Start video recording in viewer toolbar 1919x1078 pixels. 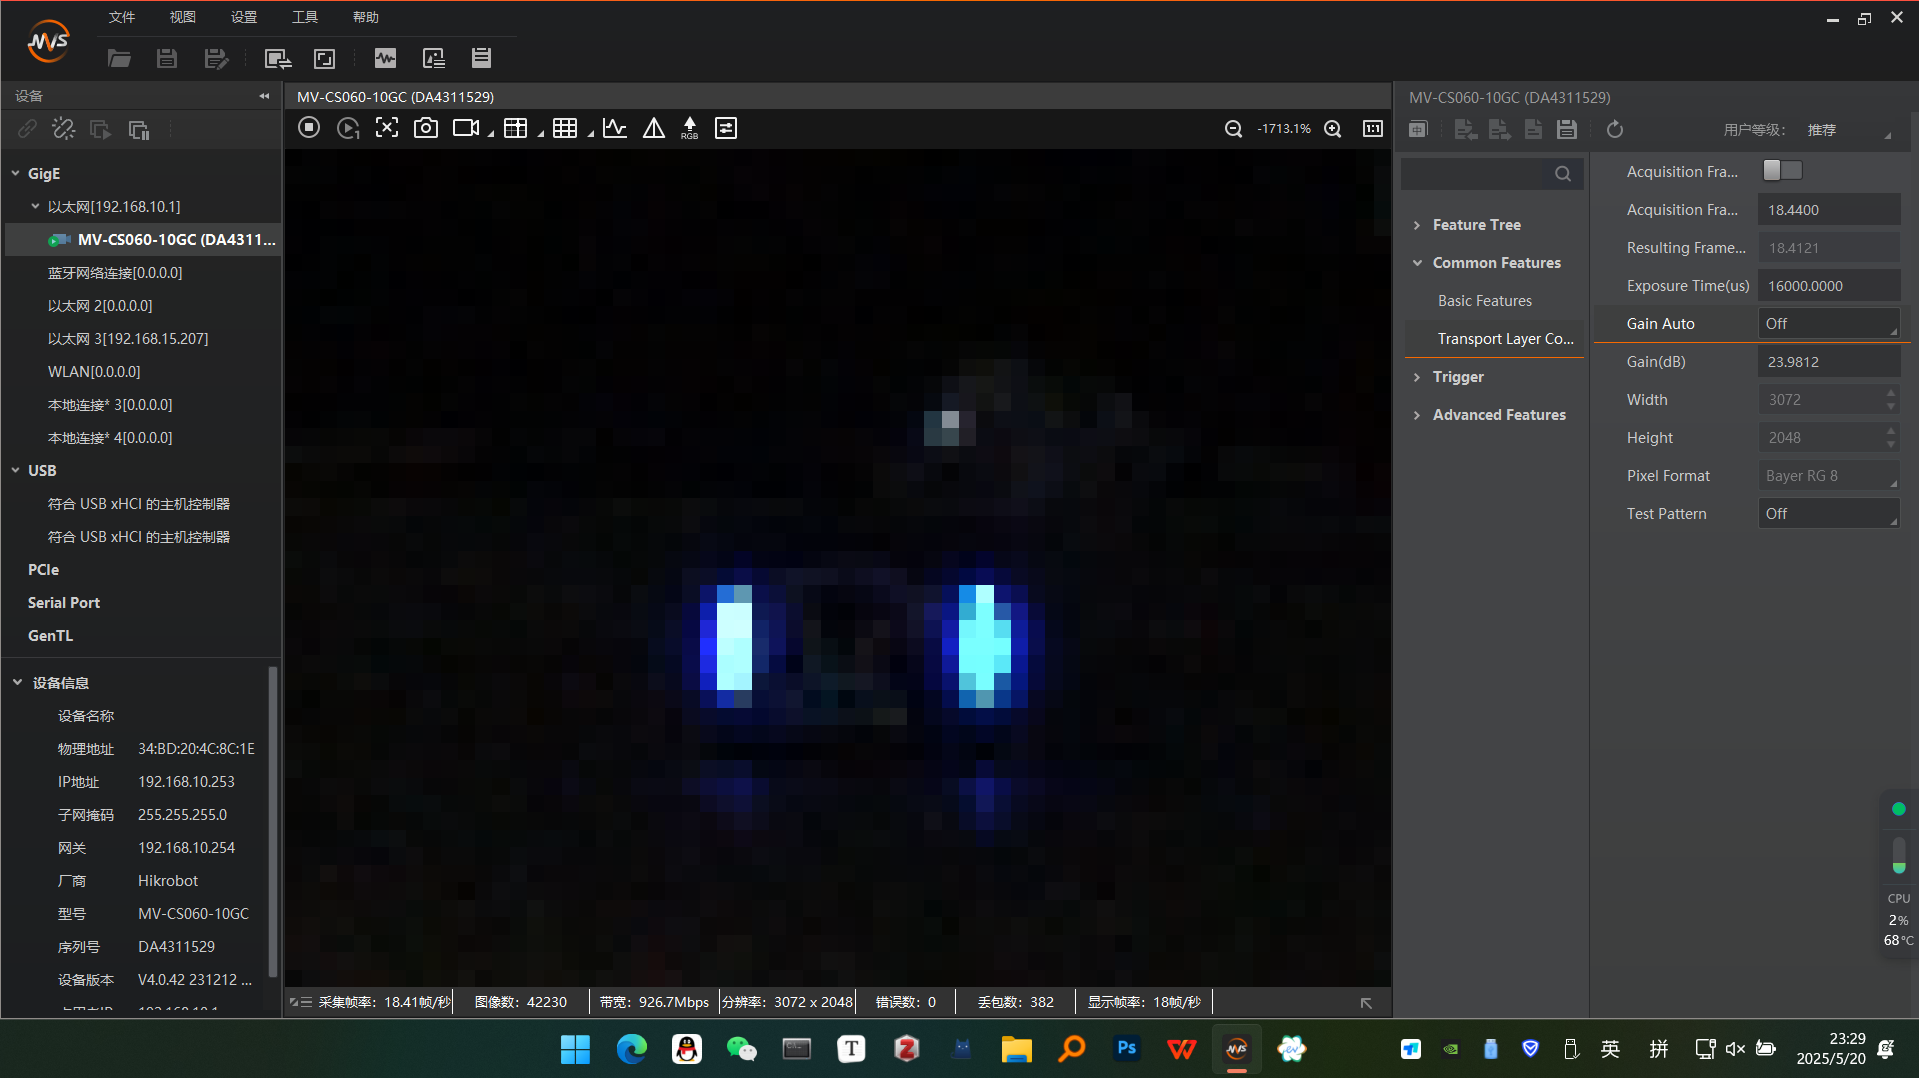click(466, 128)
